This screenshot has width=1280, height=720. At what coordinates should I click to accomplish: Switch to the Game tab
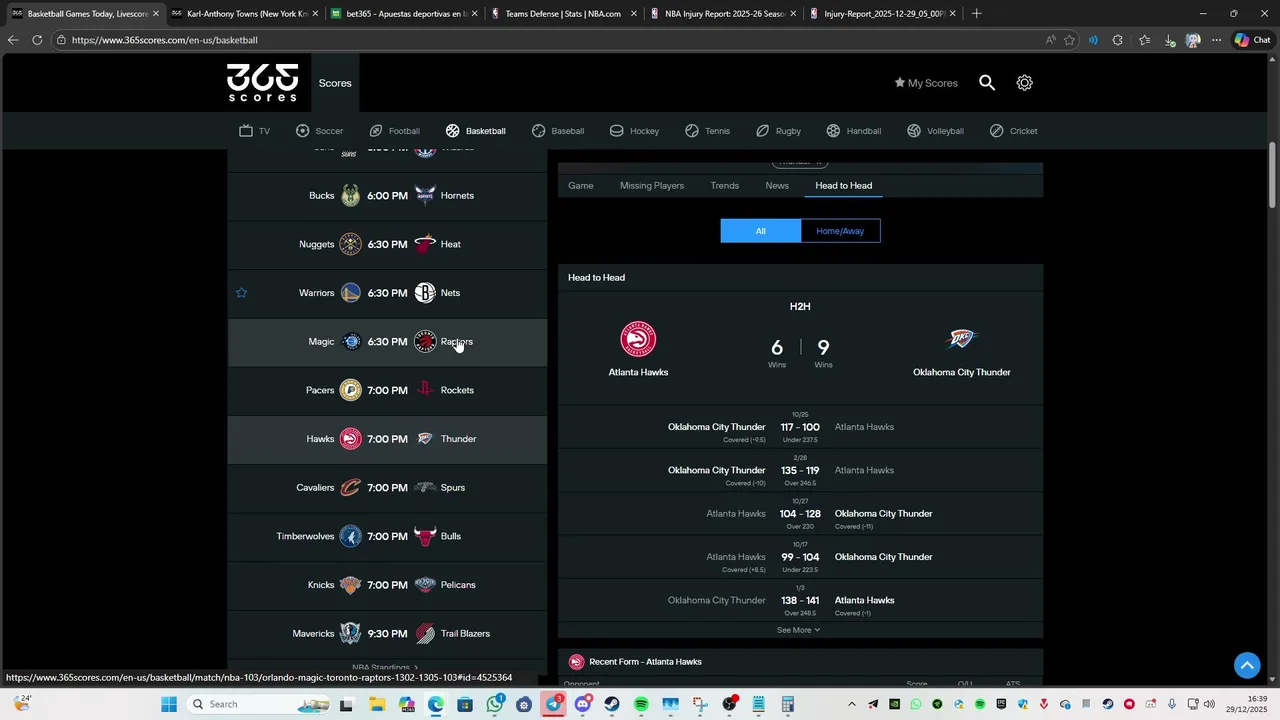click(581, 185)
